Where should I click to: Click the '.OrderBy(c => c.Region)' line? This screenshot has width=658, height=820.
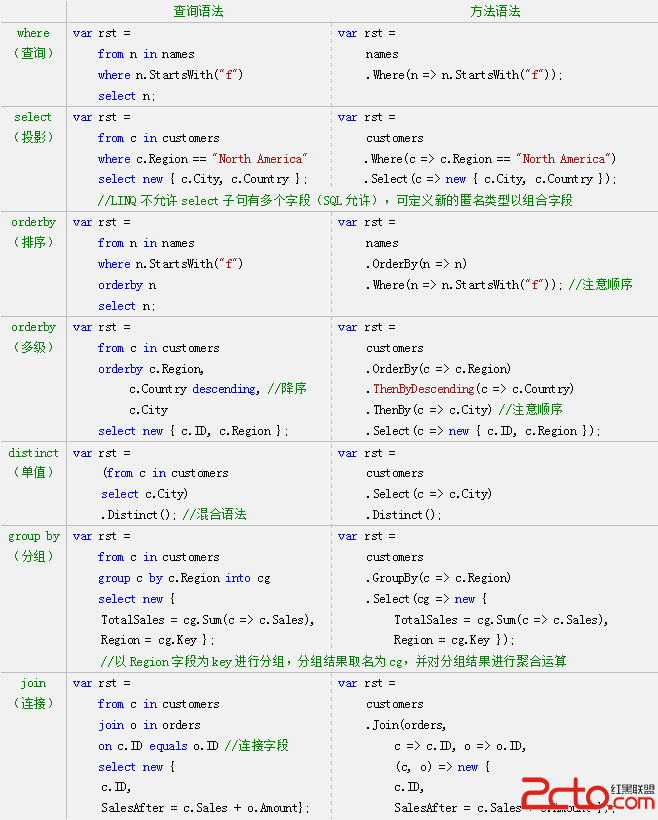pyautogui.click(x=438, y=369)
